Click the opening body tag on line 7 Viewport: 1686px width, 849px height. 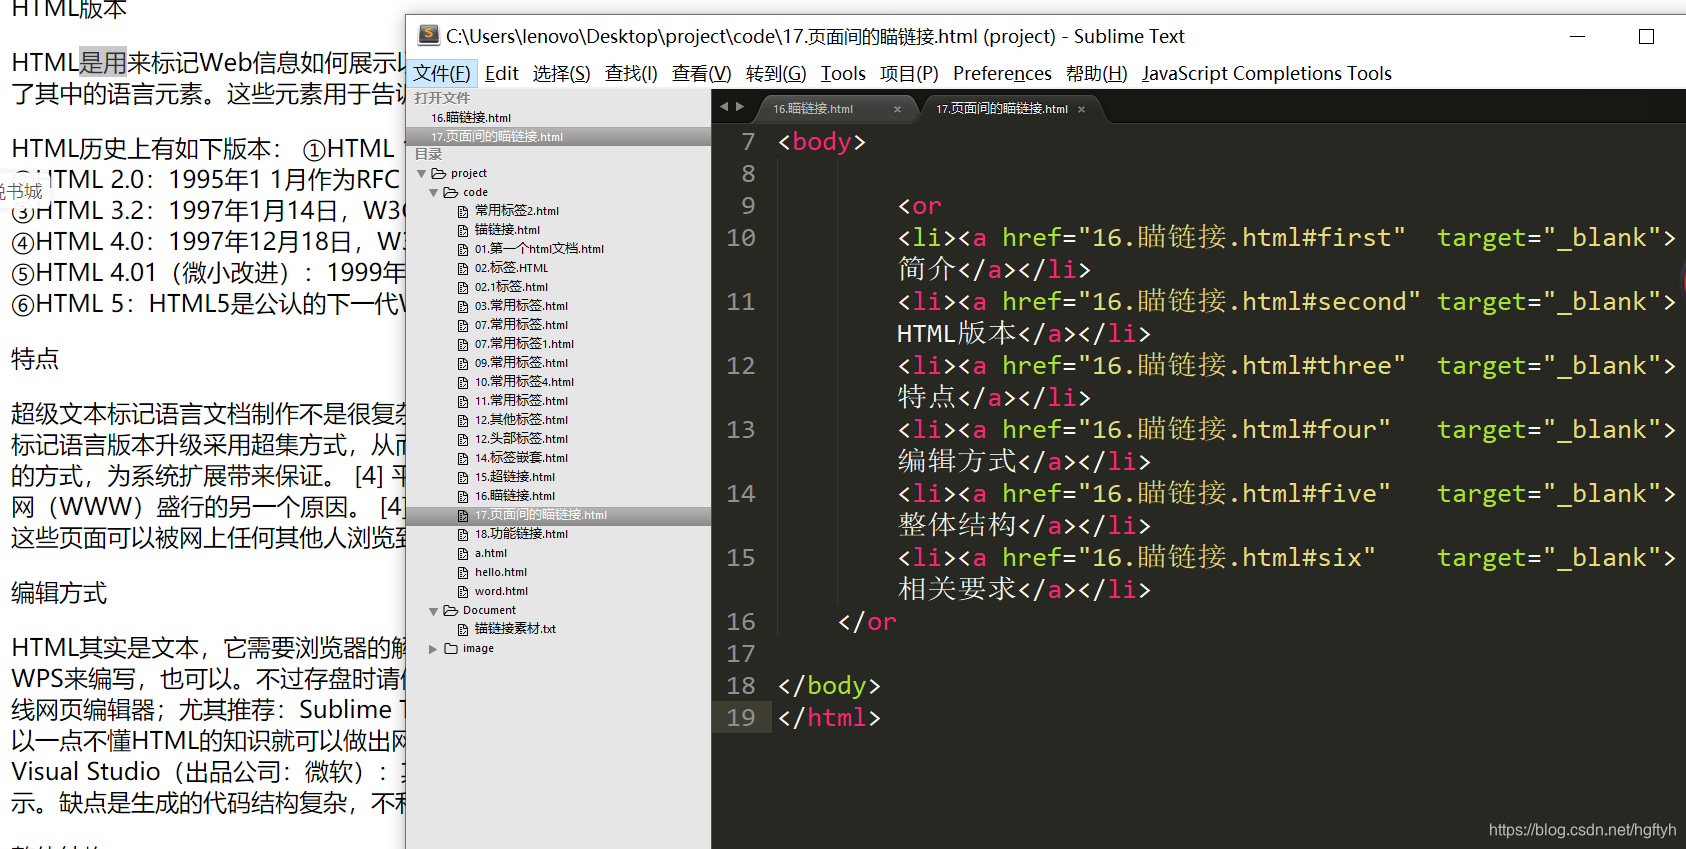(821, 142)
